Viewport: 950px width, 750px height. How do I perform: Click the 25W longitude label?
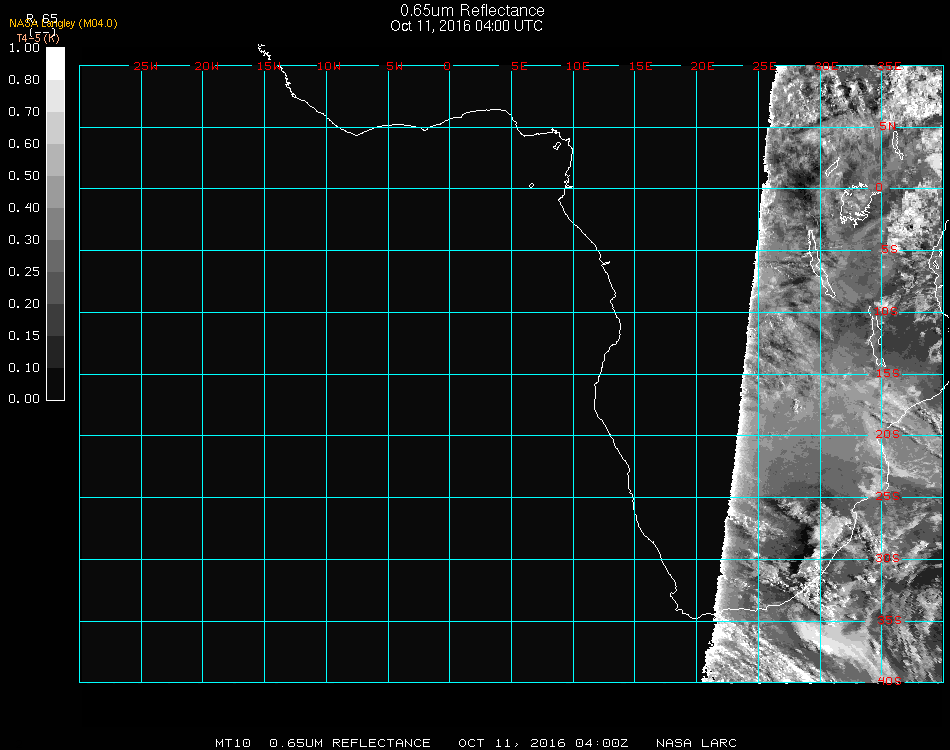pos(146,66)
